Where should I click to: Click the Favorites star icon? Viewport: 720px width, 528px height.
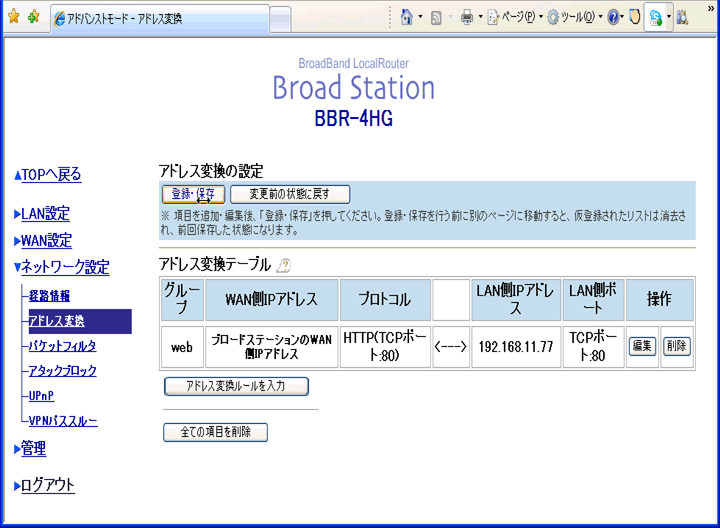(14, 17)
